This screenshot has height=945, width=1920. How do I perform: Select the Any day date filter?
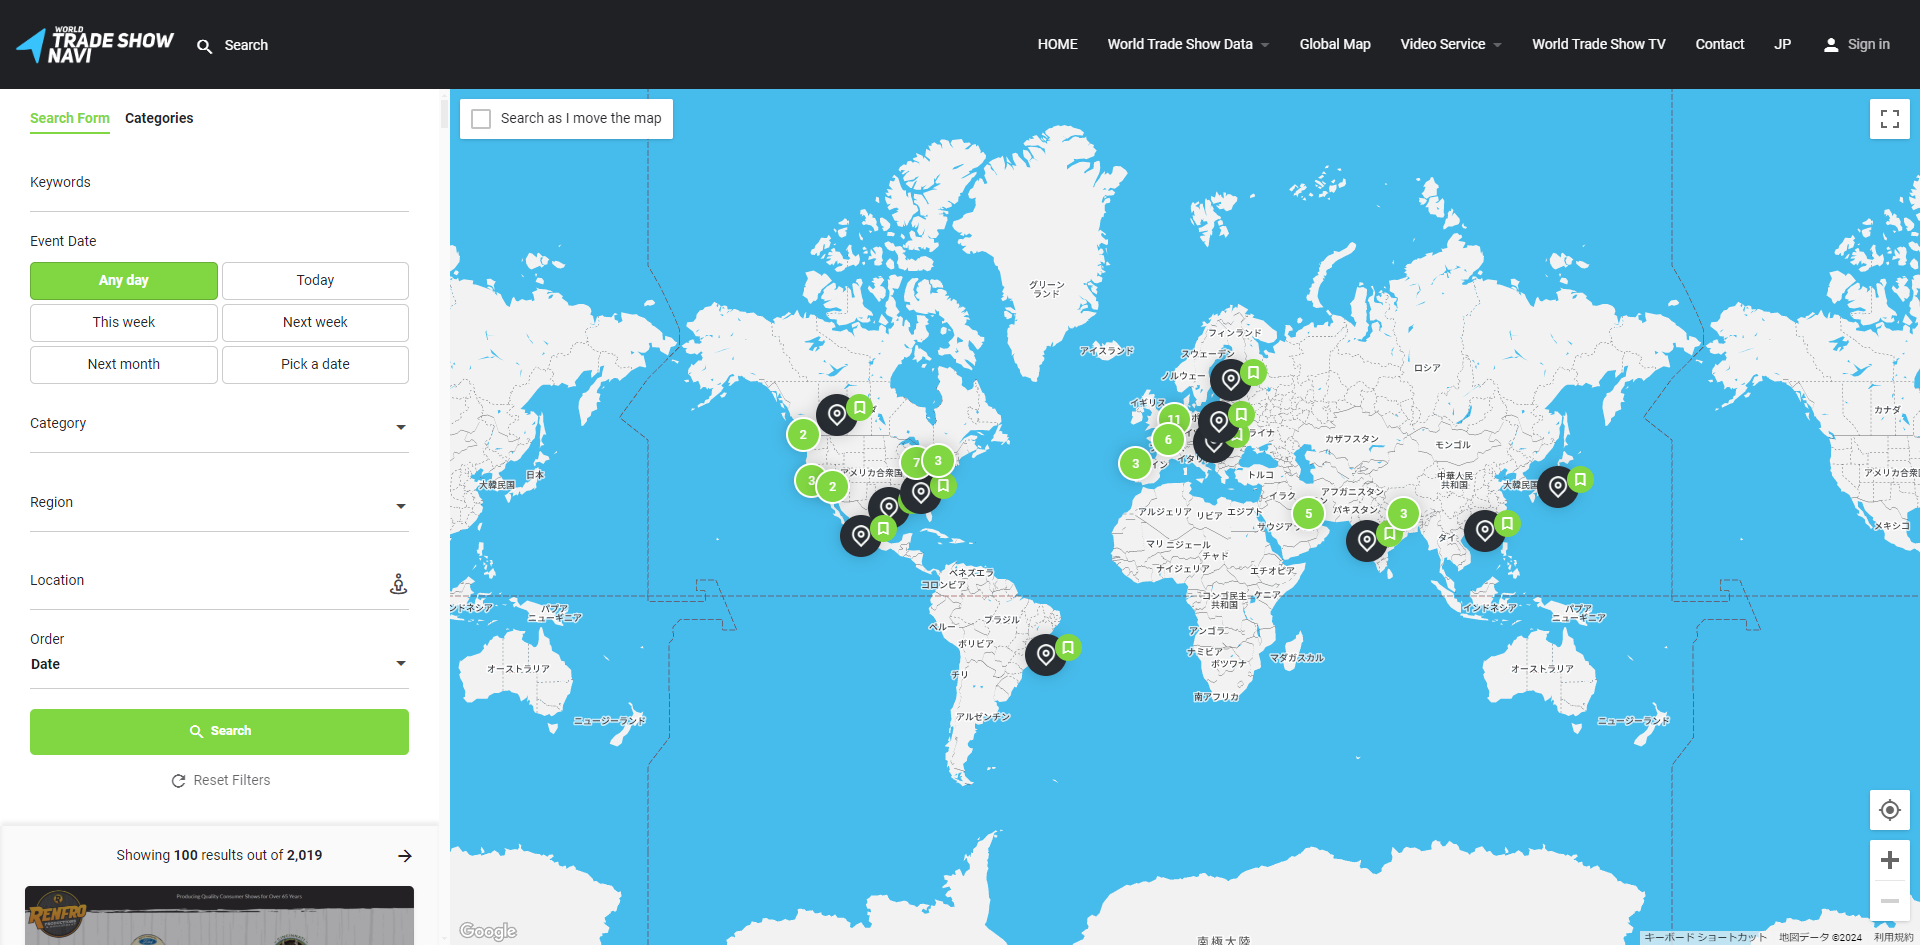click(124, 281)
